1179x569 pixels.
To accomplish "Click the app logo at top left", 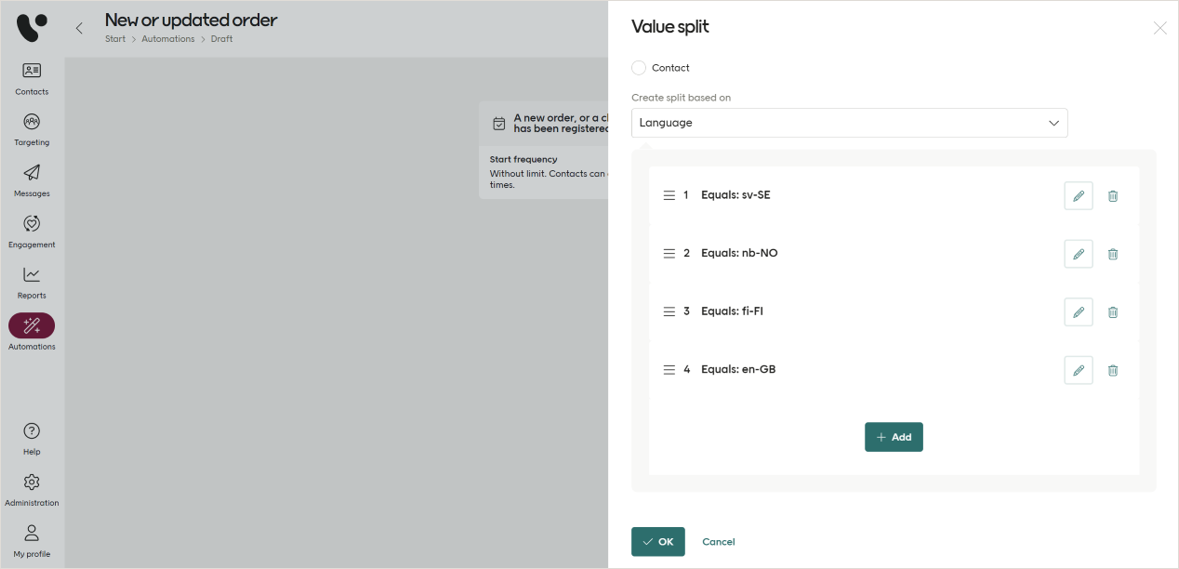I will click(32, 28).
